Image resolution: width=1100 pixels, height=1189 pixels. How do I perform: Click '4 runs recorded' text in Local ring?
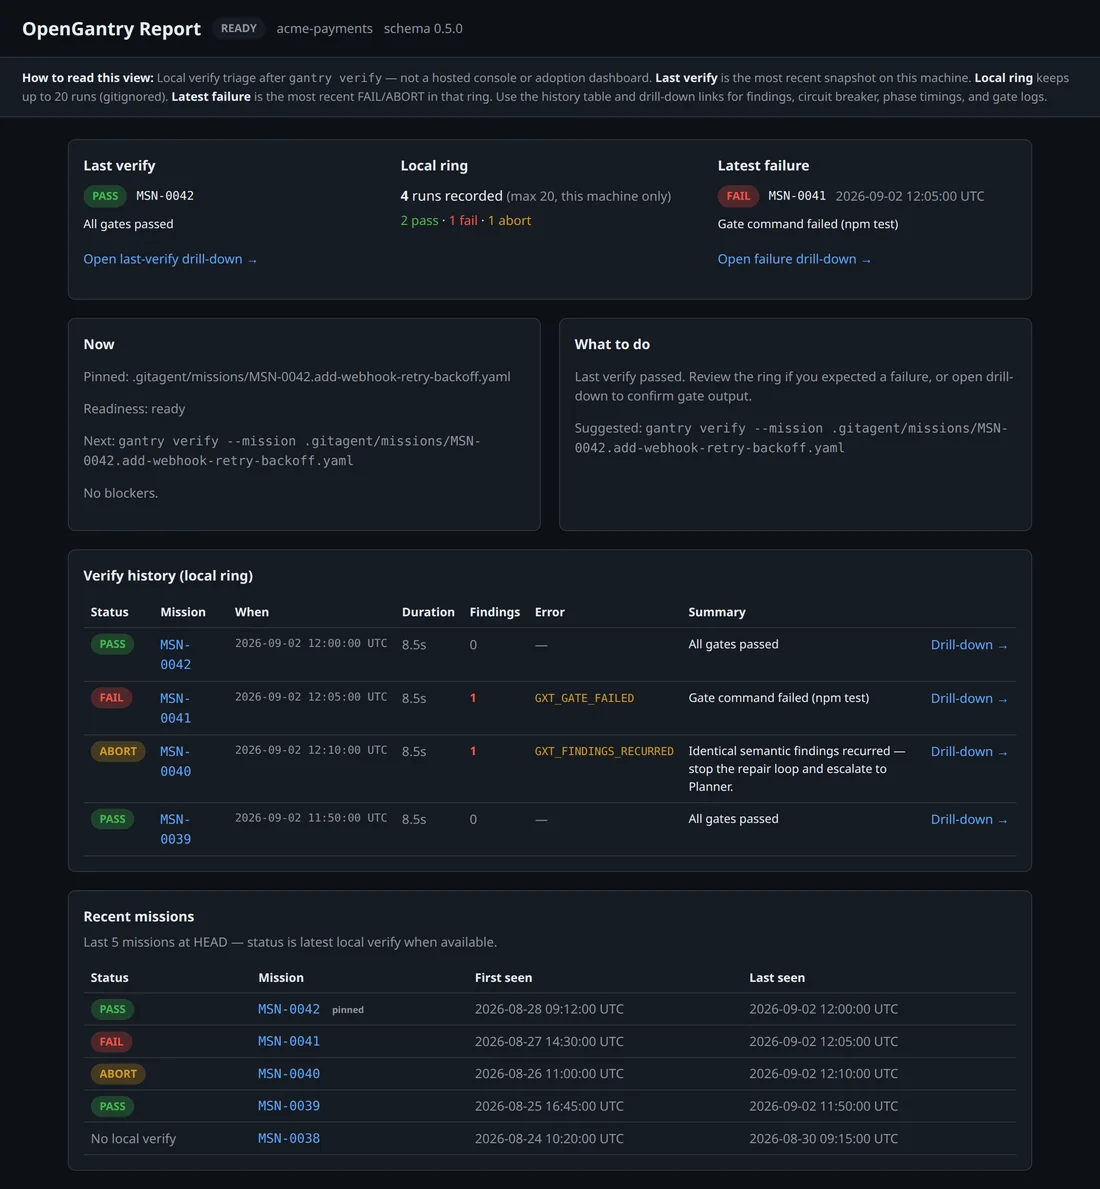pyautogui.click(x=452, y=196)
